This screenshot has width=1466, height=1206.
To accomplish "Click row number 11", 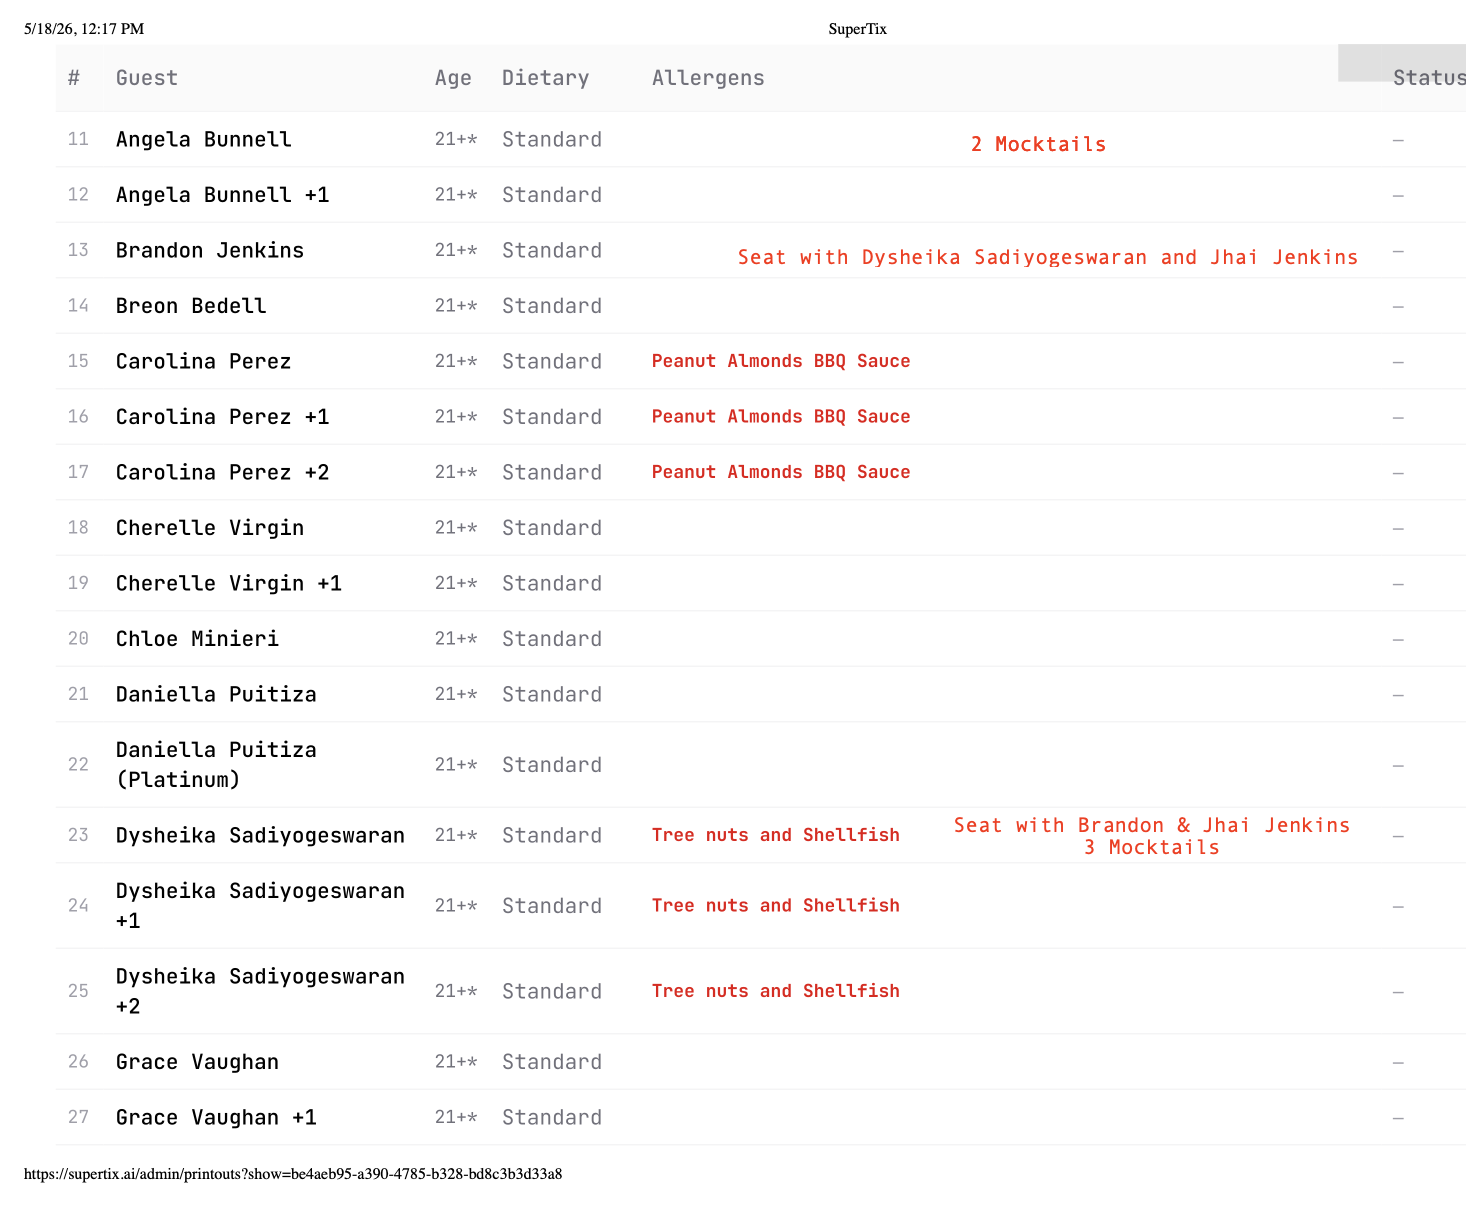I will tap(78, 139).
